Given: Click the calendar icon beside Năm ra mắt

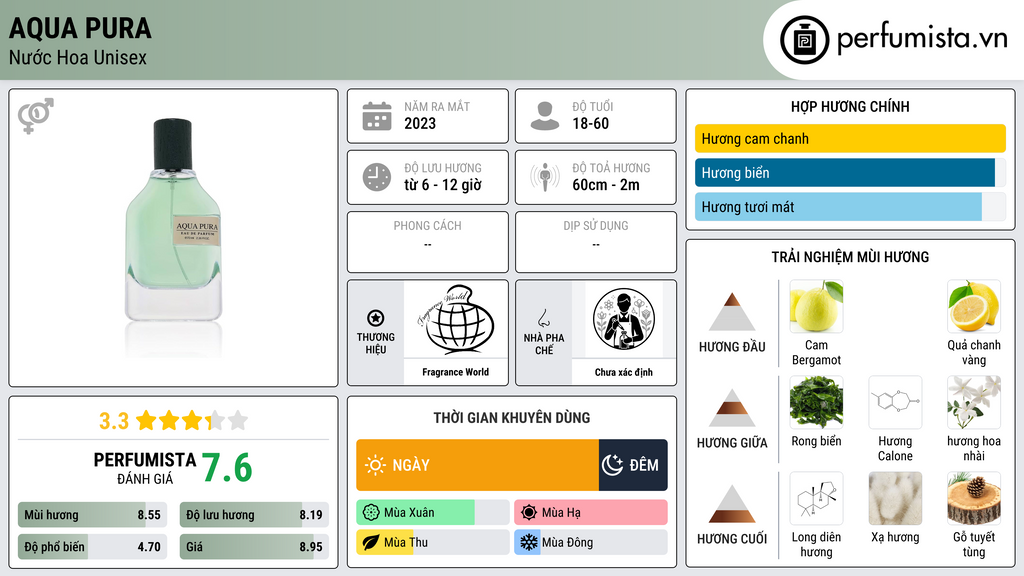Looking at the screenshot, I should 377,116.
